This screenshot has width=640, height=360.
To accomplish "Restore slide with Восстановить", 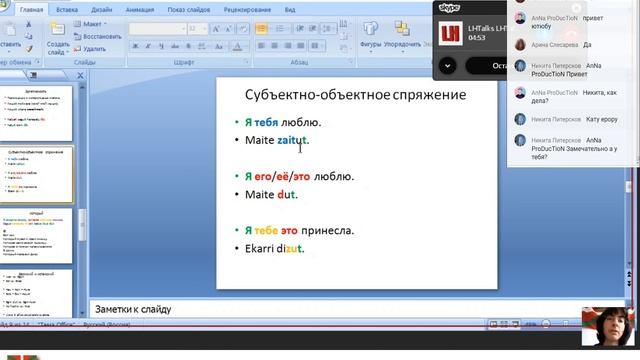I will click(x=98, y=37).
